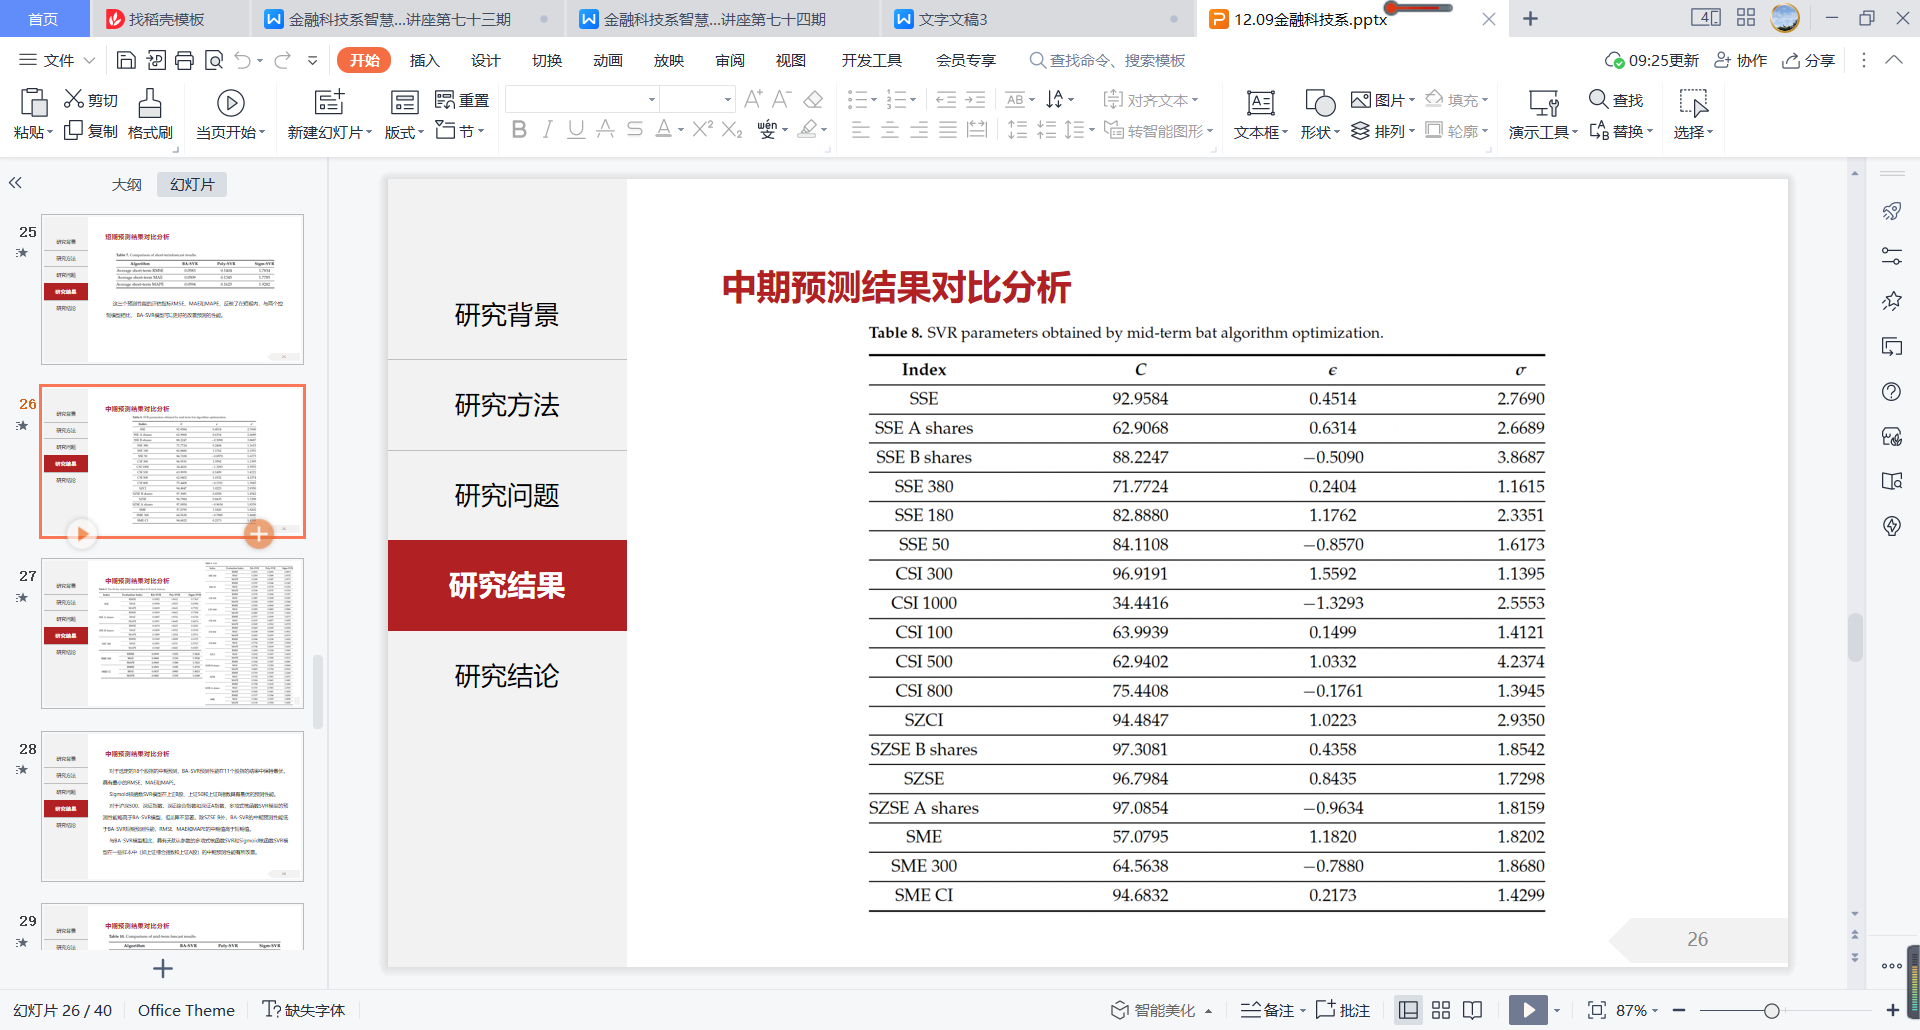
Task: Open the Animation (动画) ribbon tab
Action: 607,60
